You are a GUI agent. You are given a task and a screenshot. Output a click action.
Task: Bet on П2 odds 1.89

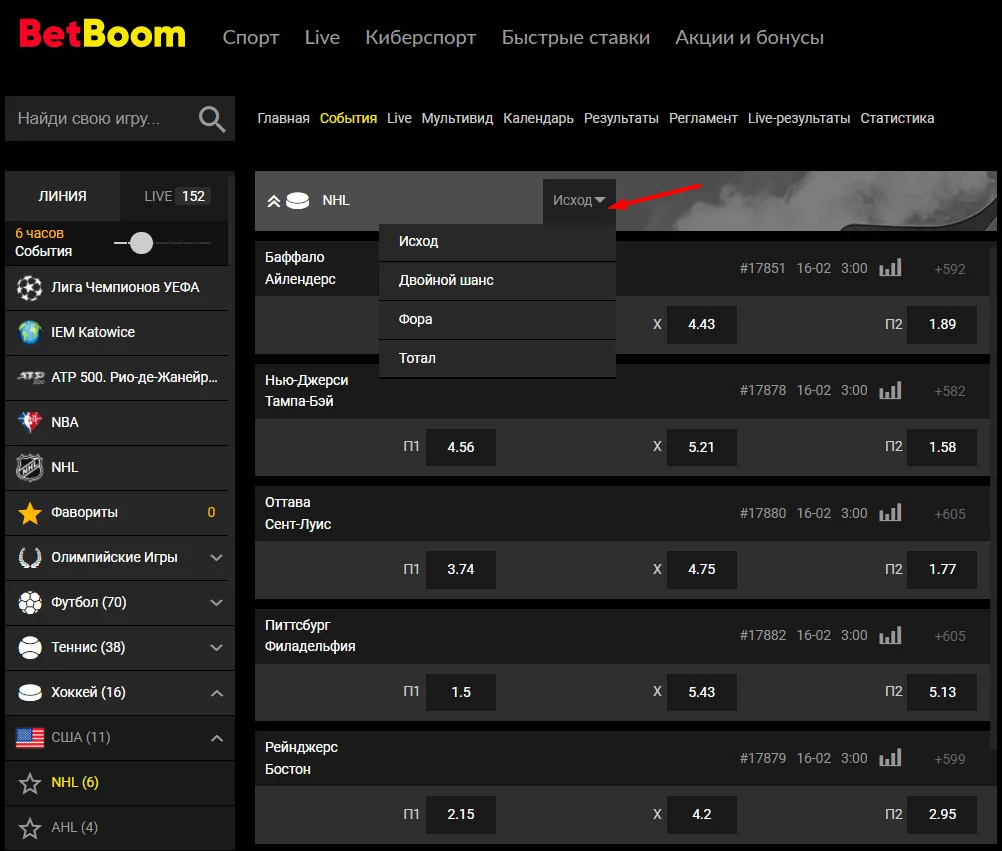tap(942, 325)
